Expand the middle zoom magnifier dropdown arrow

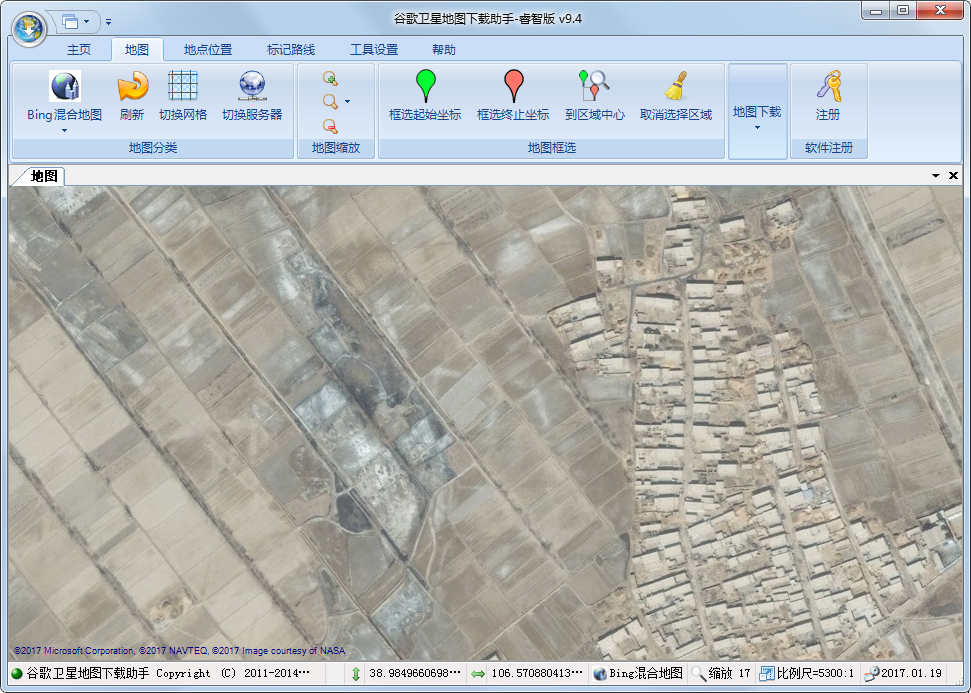(347, 102)
